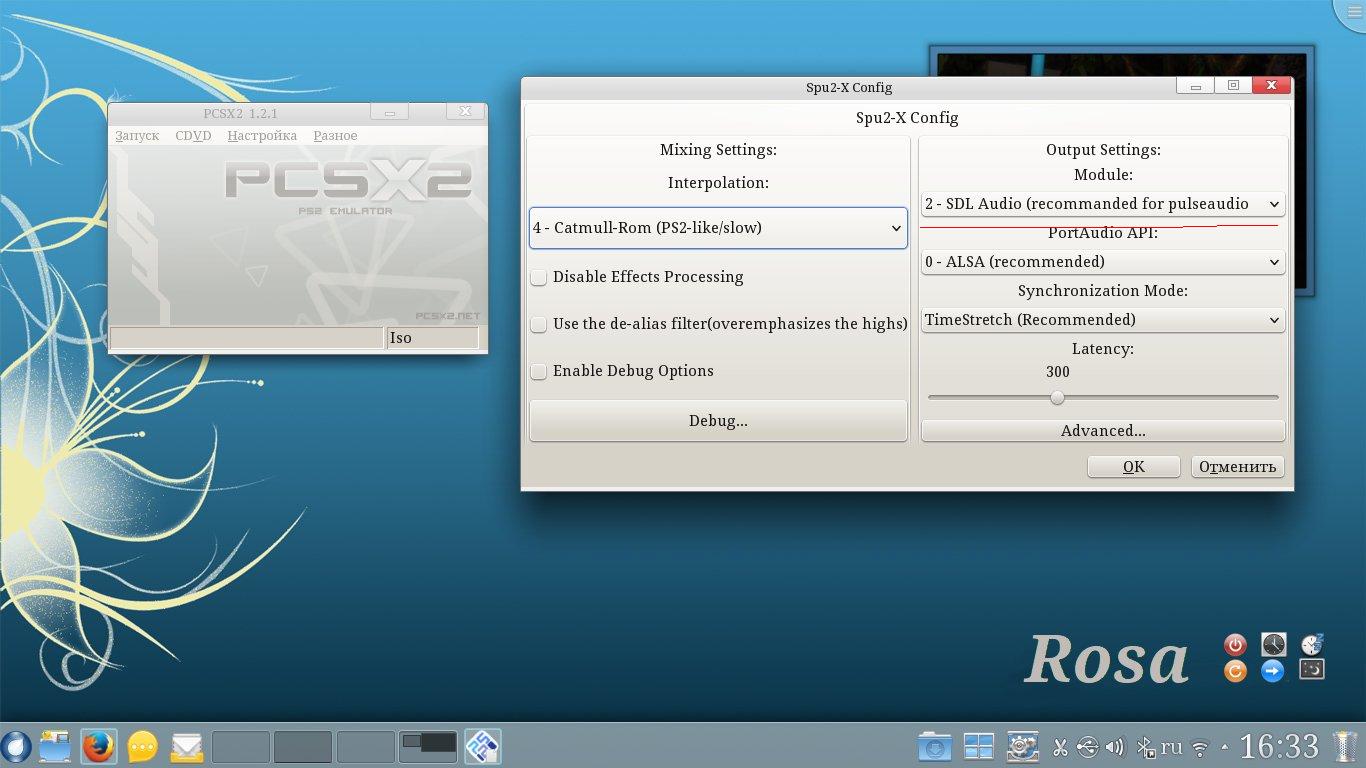Open the CDVD menu in PCSX2

point(193,136)
